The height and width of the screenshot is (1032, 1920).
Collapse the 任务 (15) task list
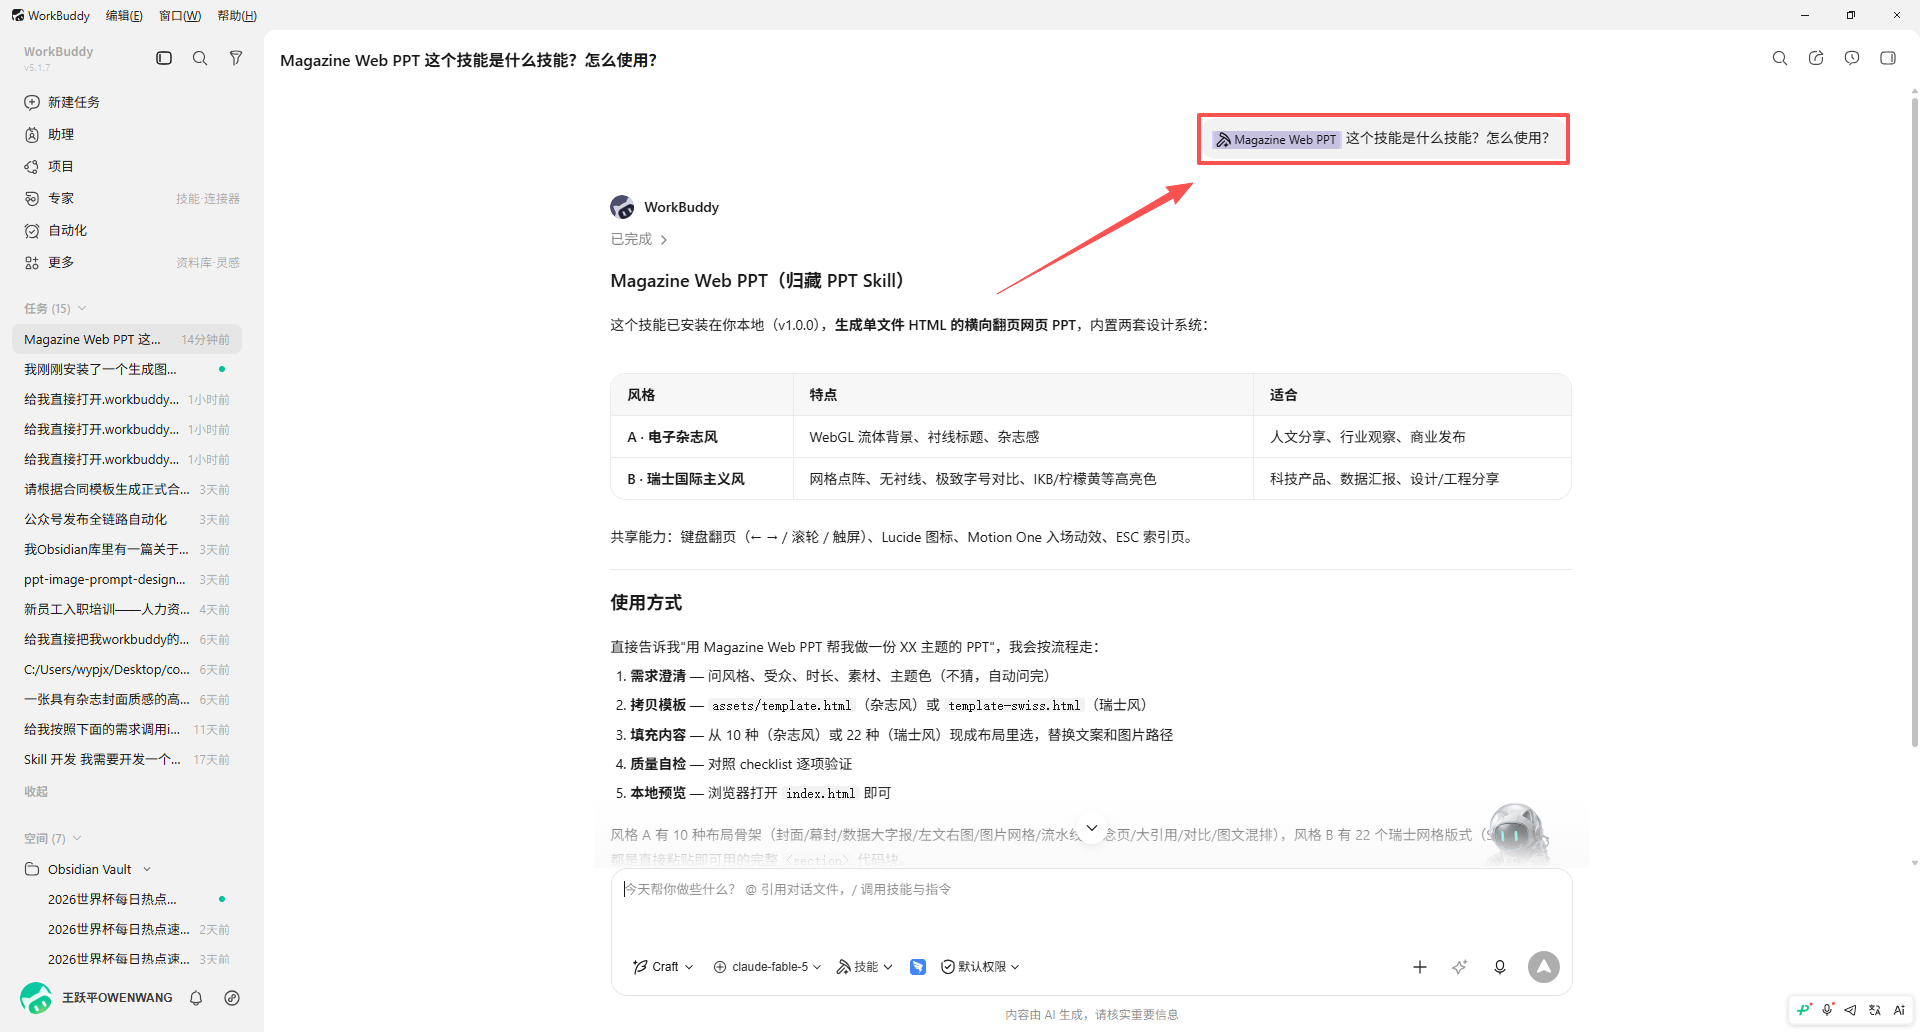[x=55, y=308]
